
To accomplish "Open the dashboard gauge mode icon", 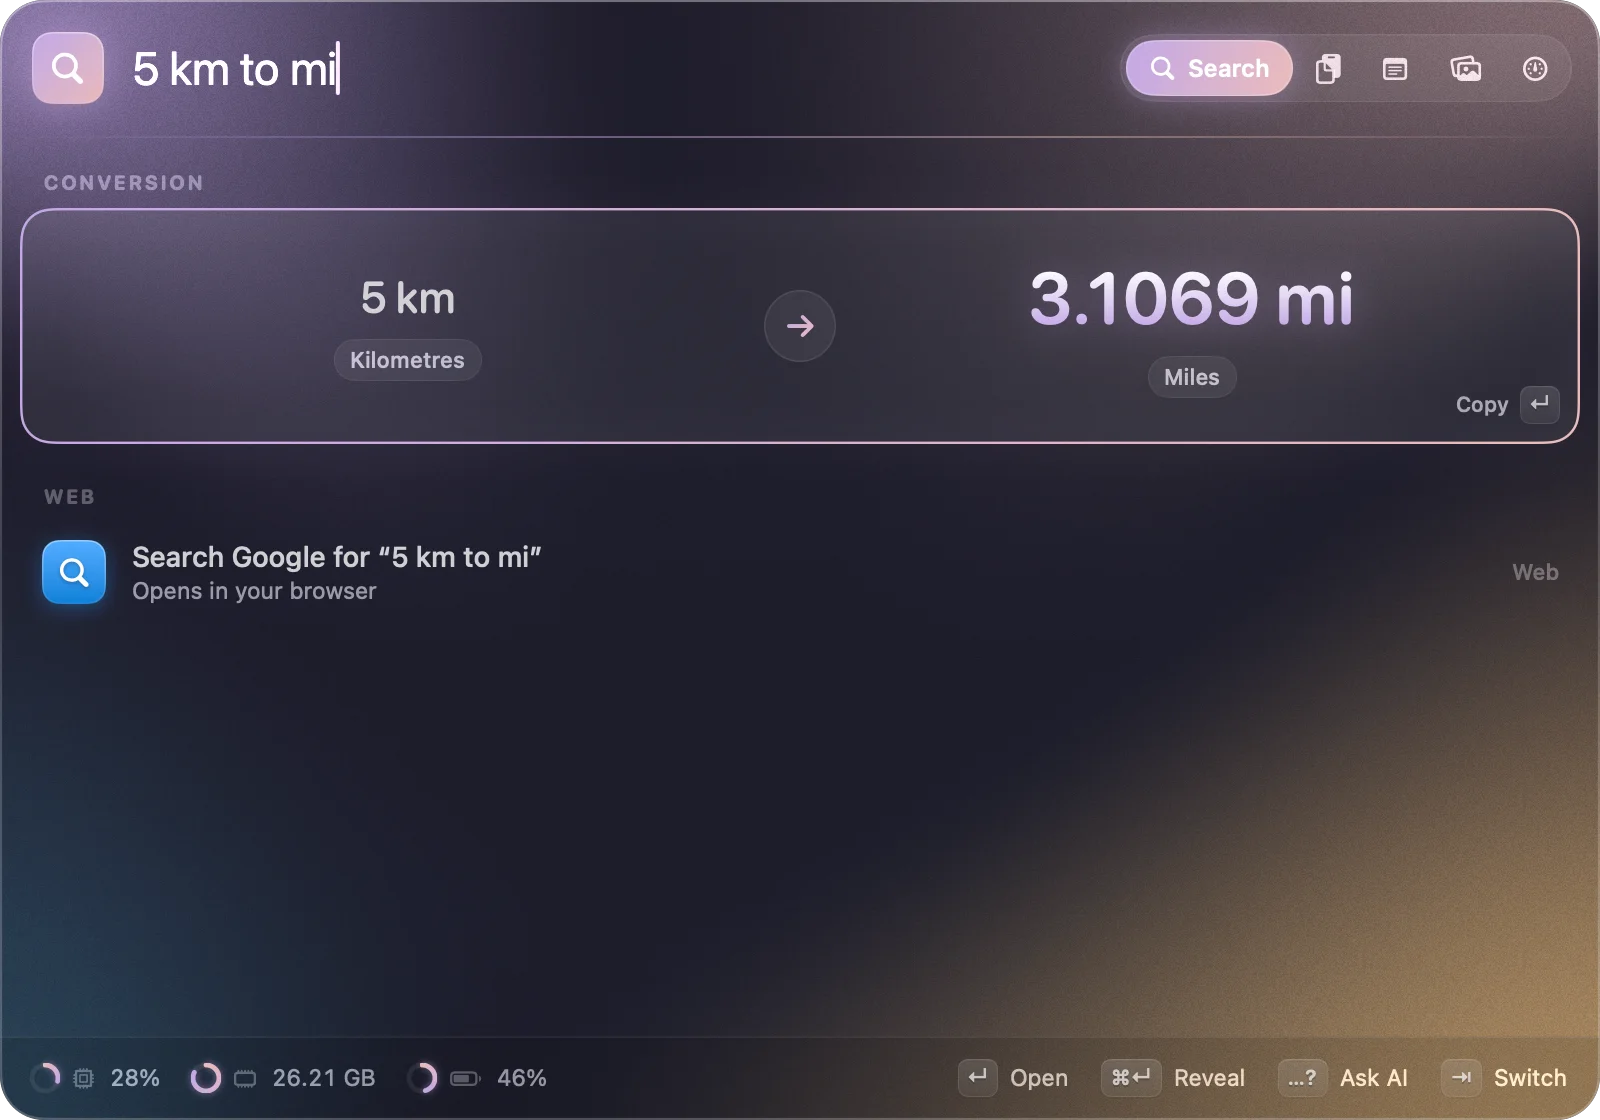I will pyautogui.click(x=1535, y=68).
